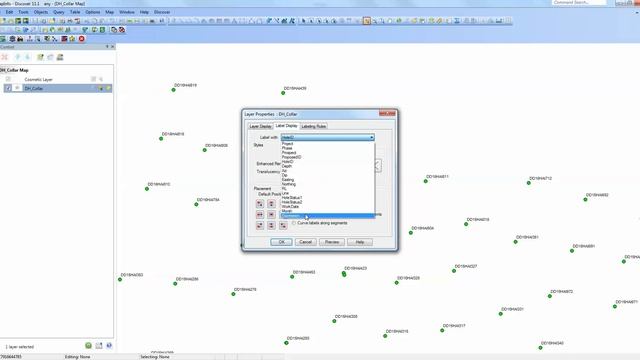Choose Dip in label field list
The height and width of the screenshot is (360, 640).
(328, 175)
